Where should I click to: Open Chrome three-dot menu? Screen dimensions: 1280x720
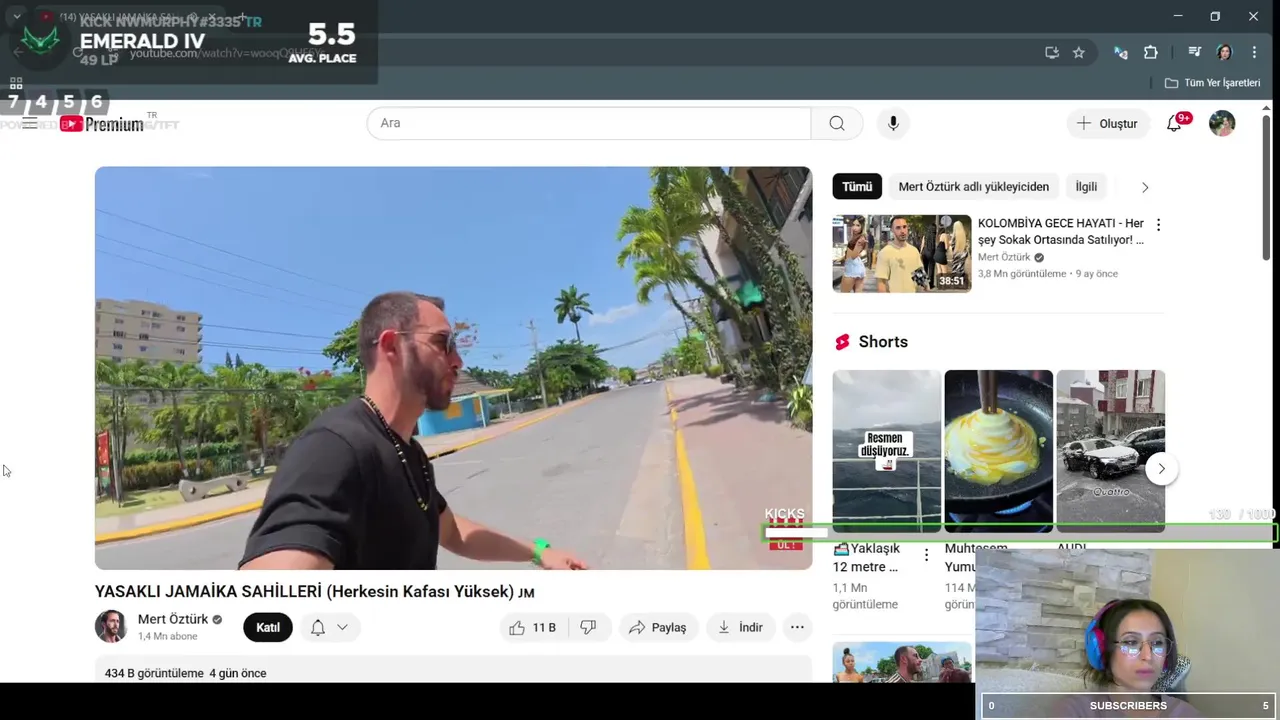(x=1254, y=52)
